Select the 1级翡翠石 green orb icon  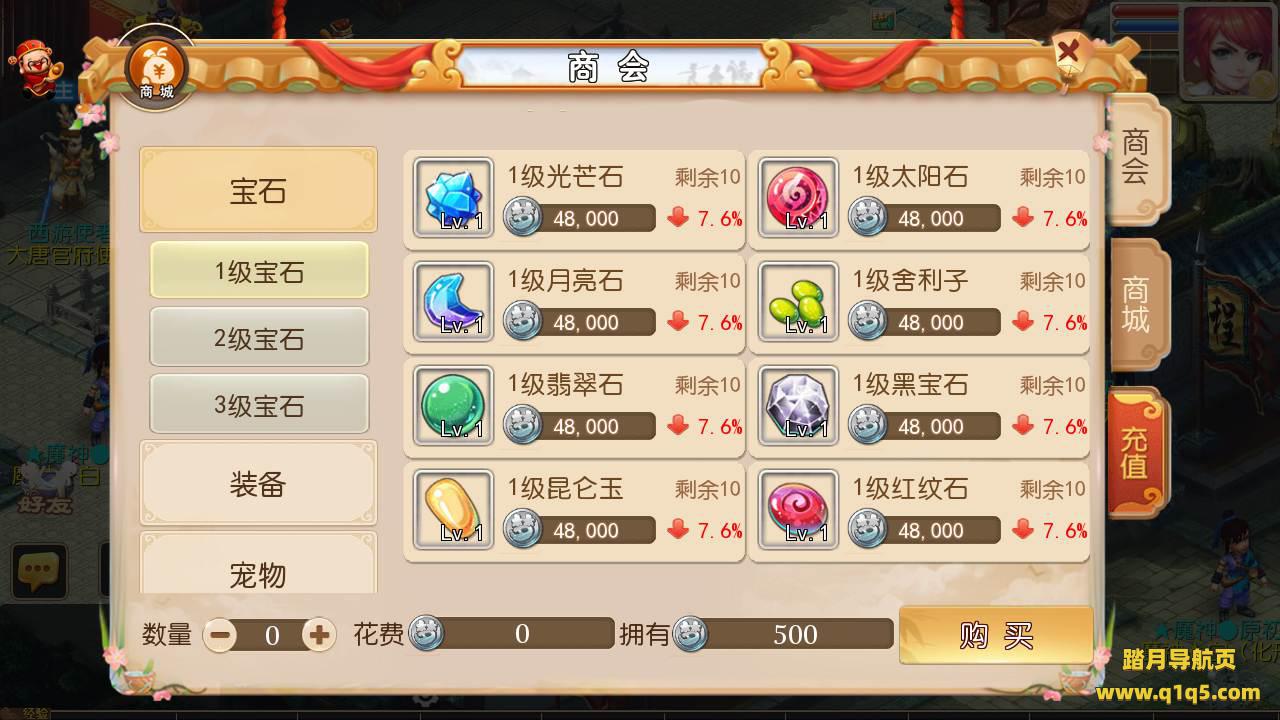coord(453,405)
